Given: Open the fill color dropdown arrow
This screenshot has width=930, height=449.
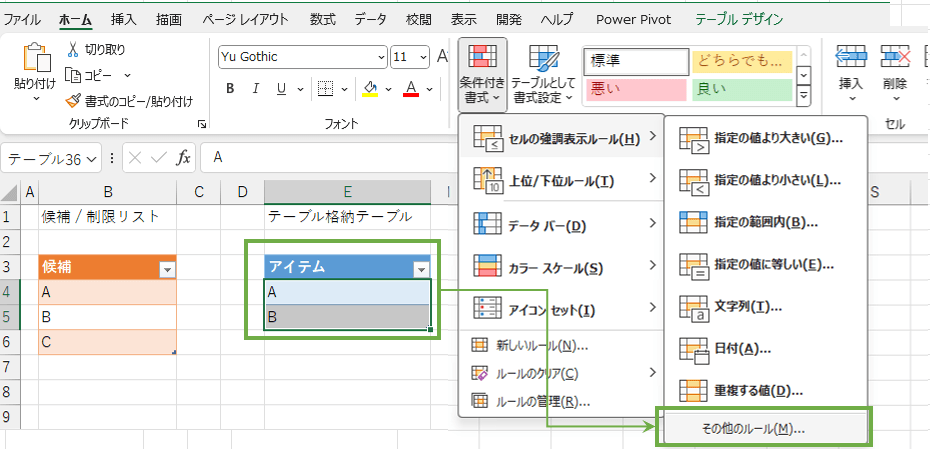Looking at the screenshot, I should 388,90.
